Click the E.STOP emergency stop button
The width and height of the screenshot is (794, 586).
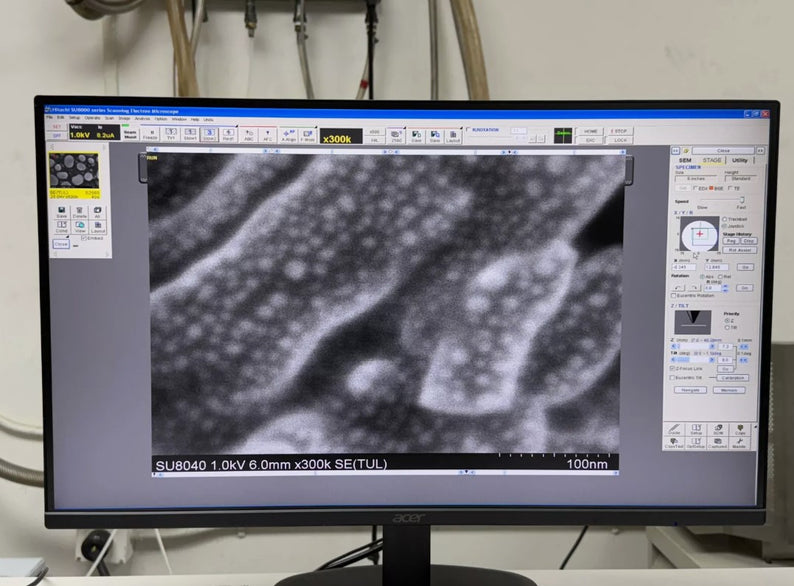click(619, 131)
